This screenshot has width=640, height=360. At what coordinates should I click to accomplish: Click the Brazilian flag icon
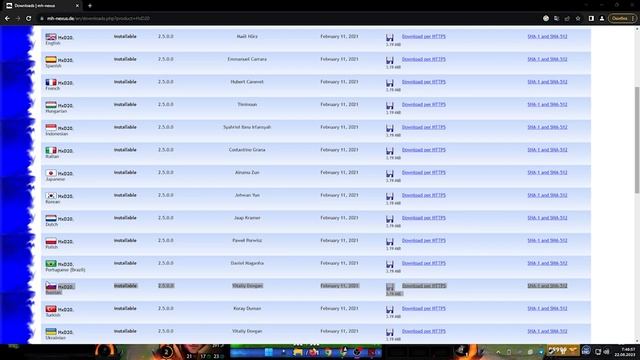[x=51, y=263]
